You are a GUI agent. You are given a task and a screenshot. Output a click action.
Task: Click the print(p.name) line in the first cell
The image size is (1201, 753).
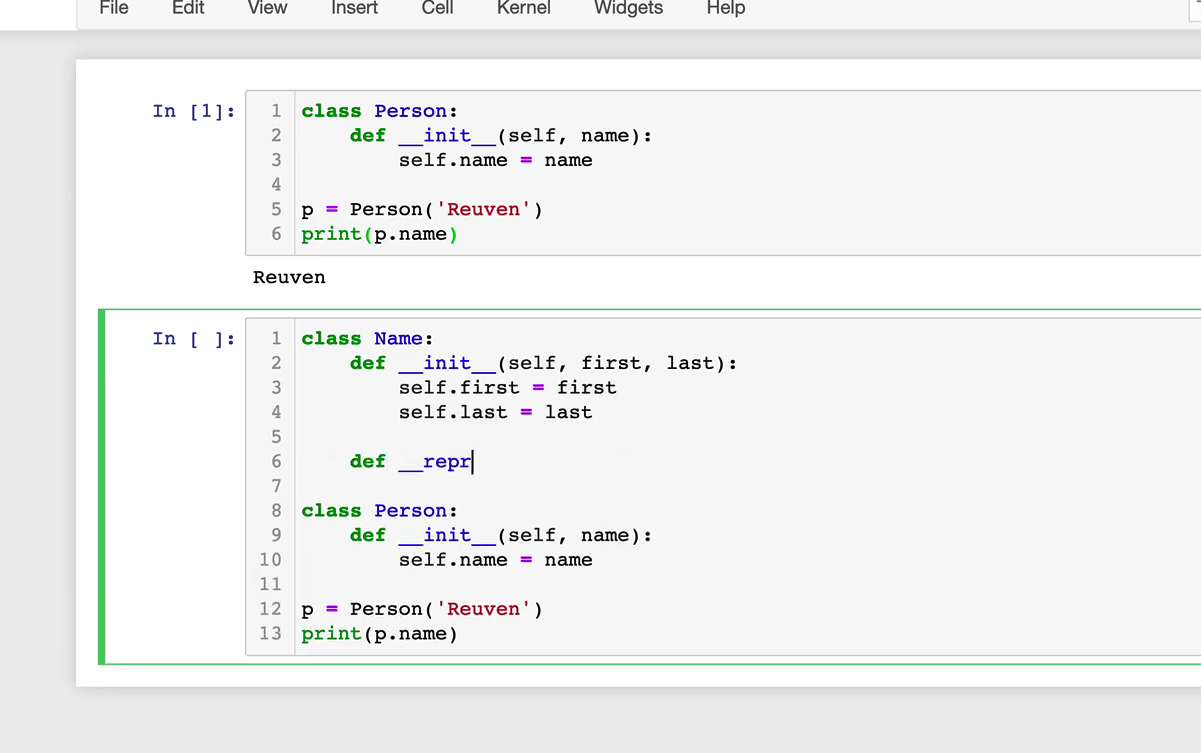378,234
